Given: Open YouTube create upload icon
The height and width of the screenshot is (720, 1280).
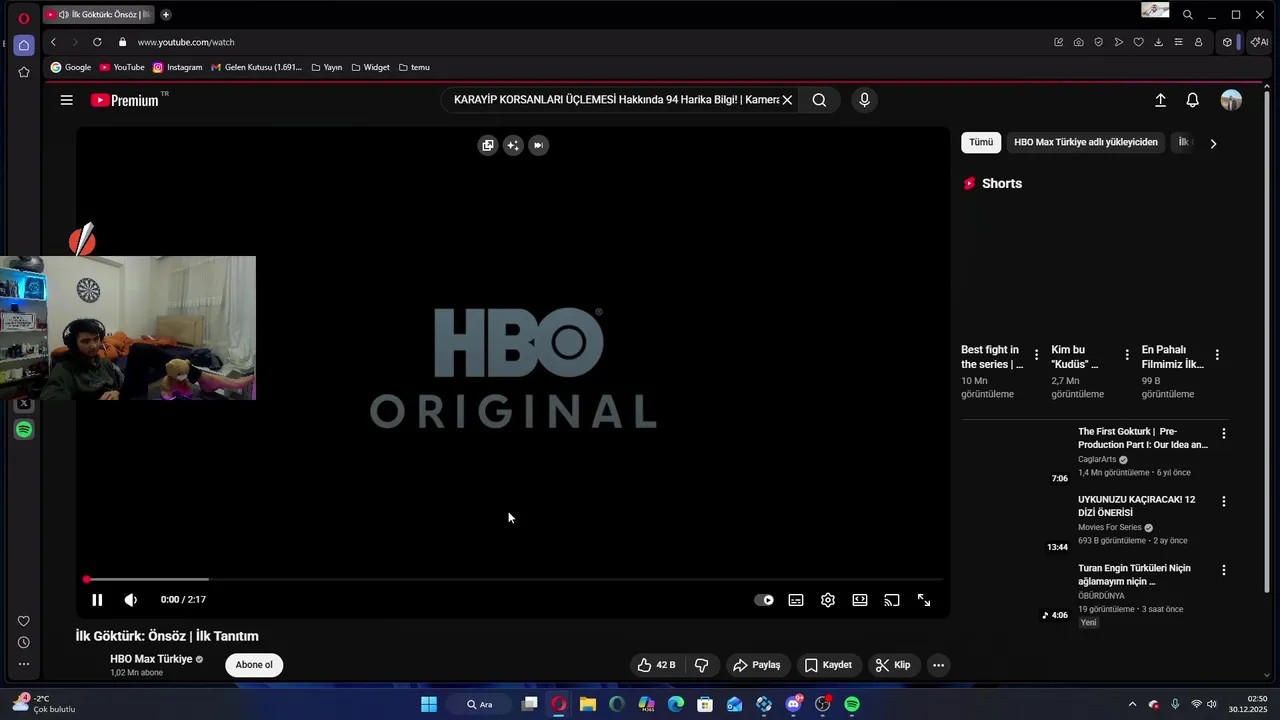Looking at the screenshot, I should [x=1160, y=100].
